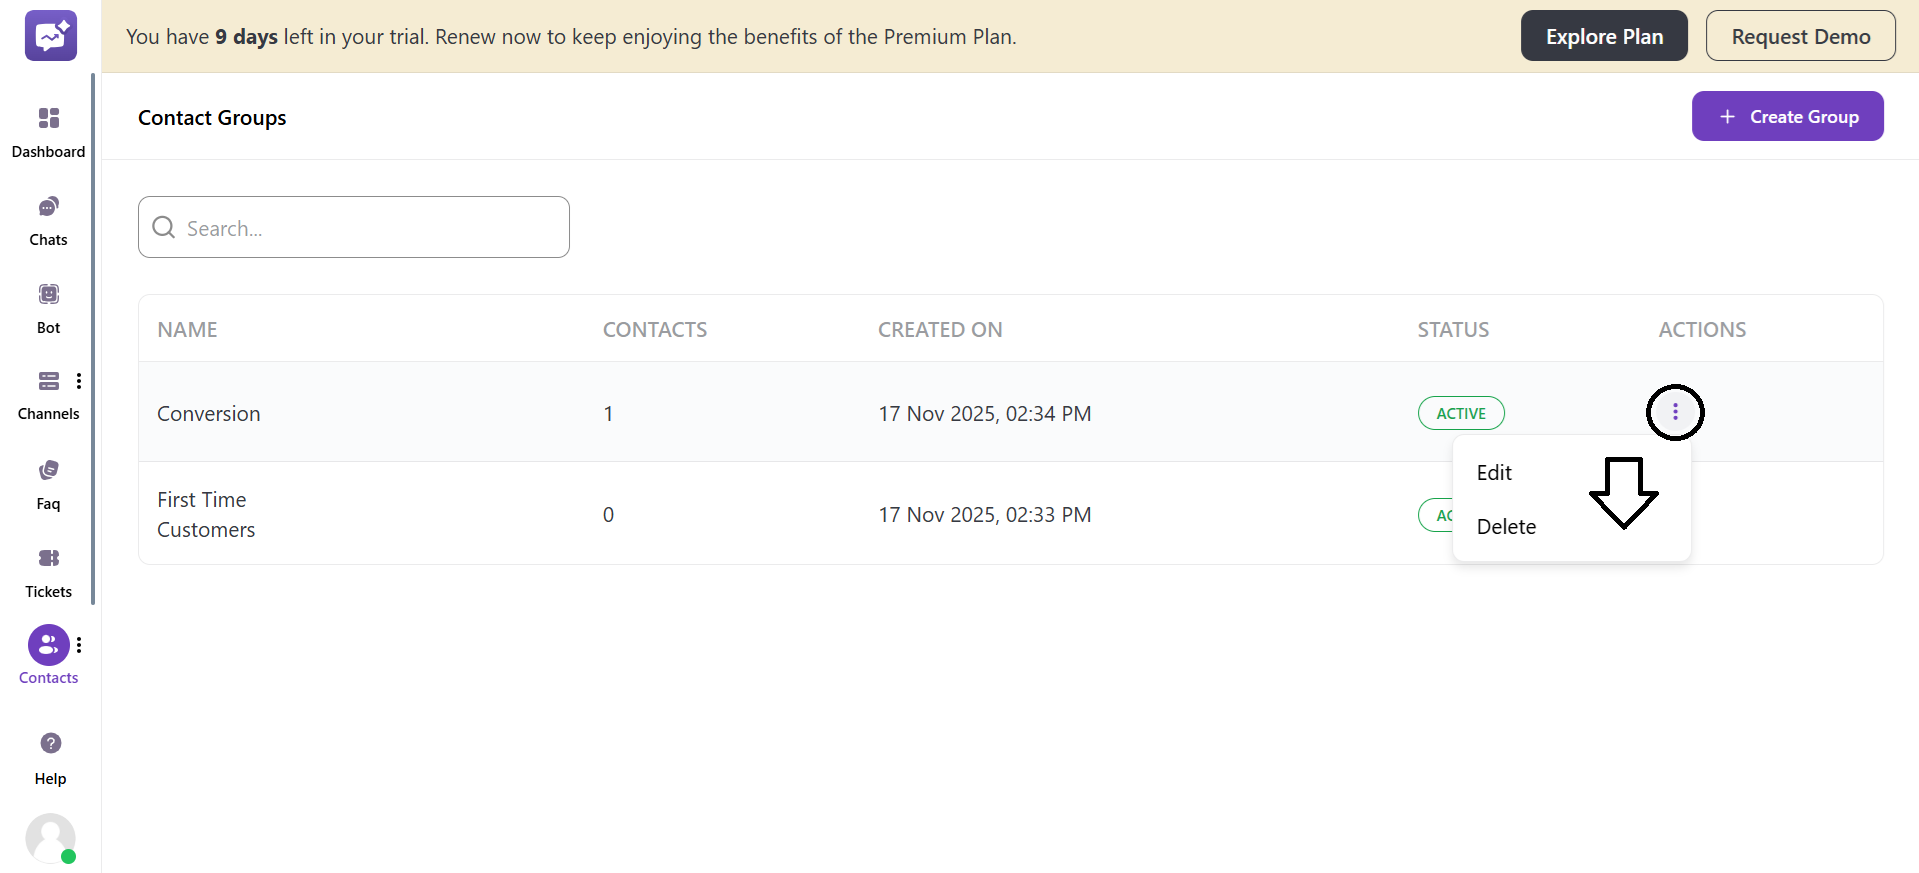Open the actions menu for the Conversion group

click(x=1675, y=412)
